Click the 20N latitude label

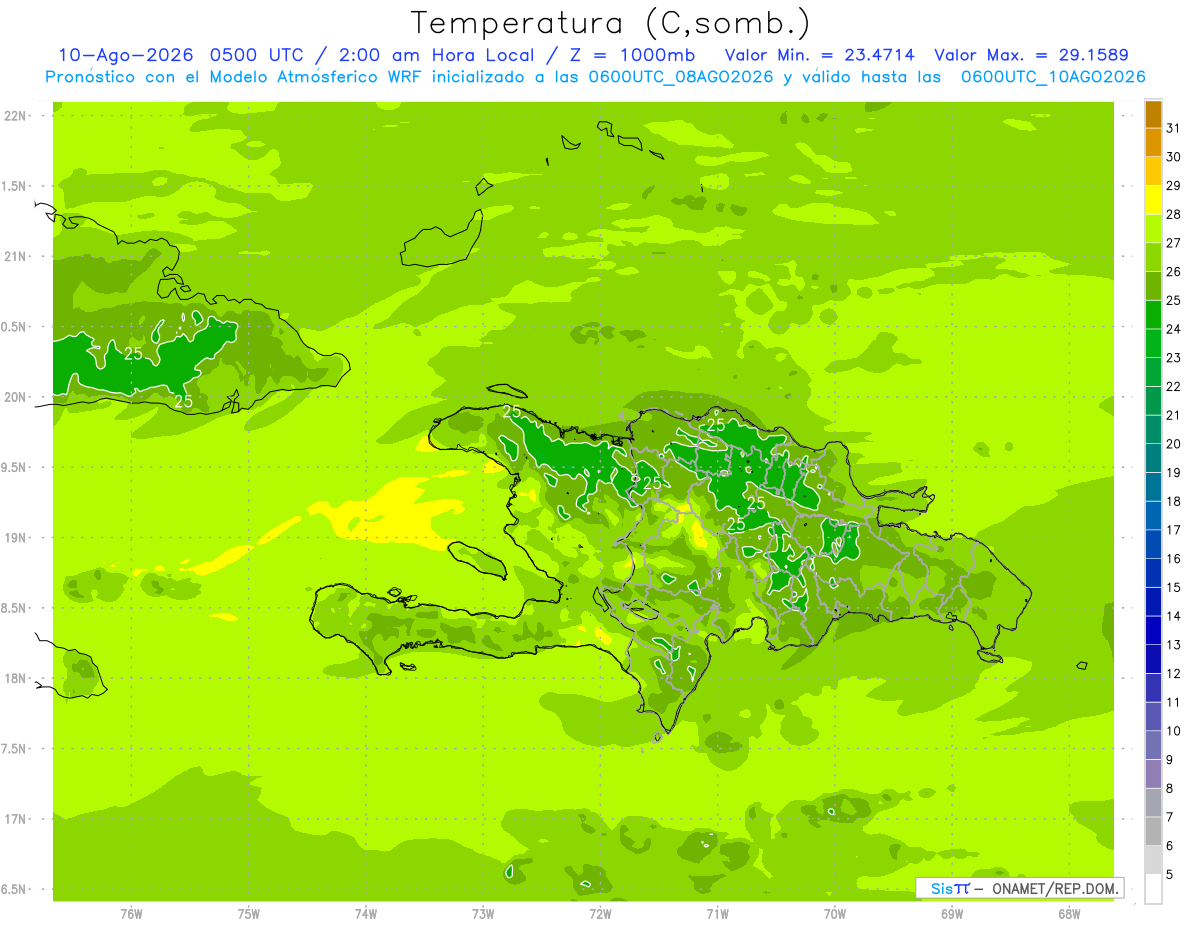[x=17, y=397]
